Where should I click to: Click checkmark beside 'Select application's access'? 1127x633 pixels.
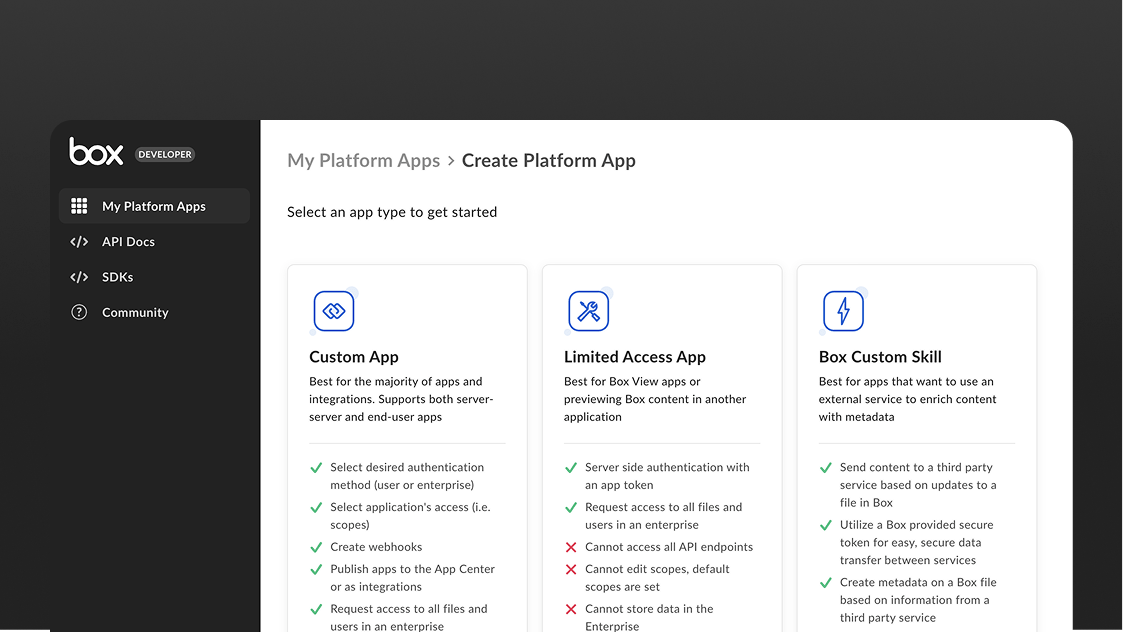(316, 508)
